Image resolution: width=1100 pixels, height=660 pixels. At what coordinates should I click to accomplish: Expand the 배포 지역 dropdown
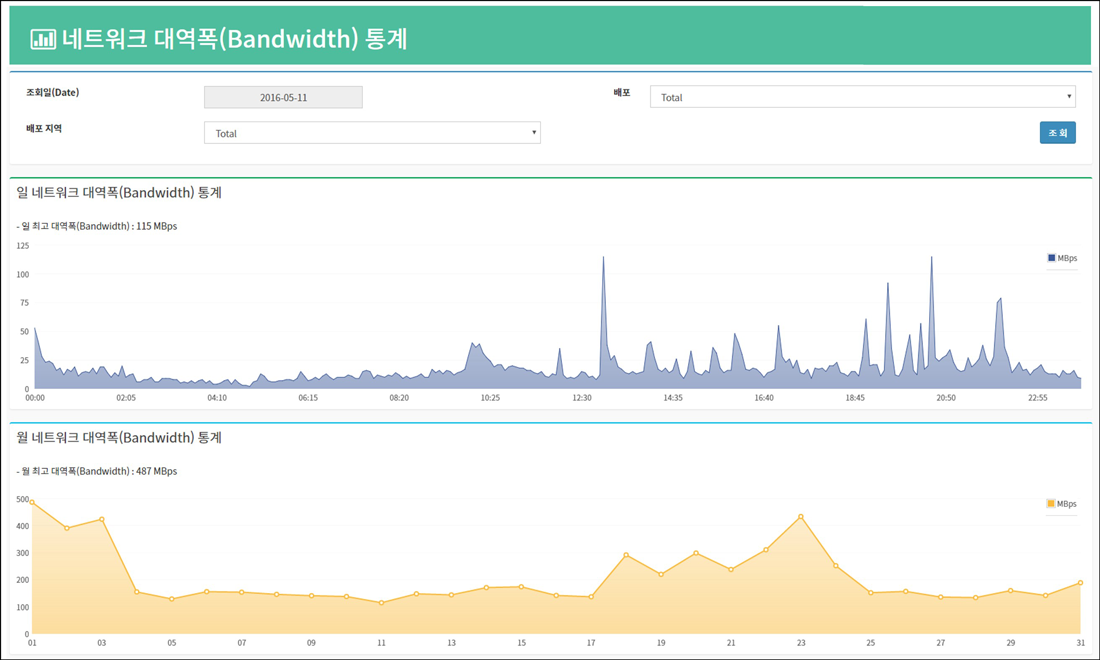click(372, 133)
